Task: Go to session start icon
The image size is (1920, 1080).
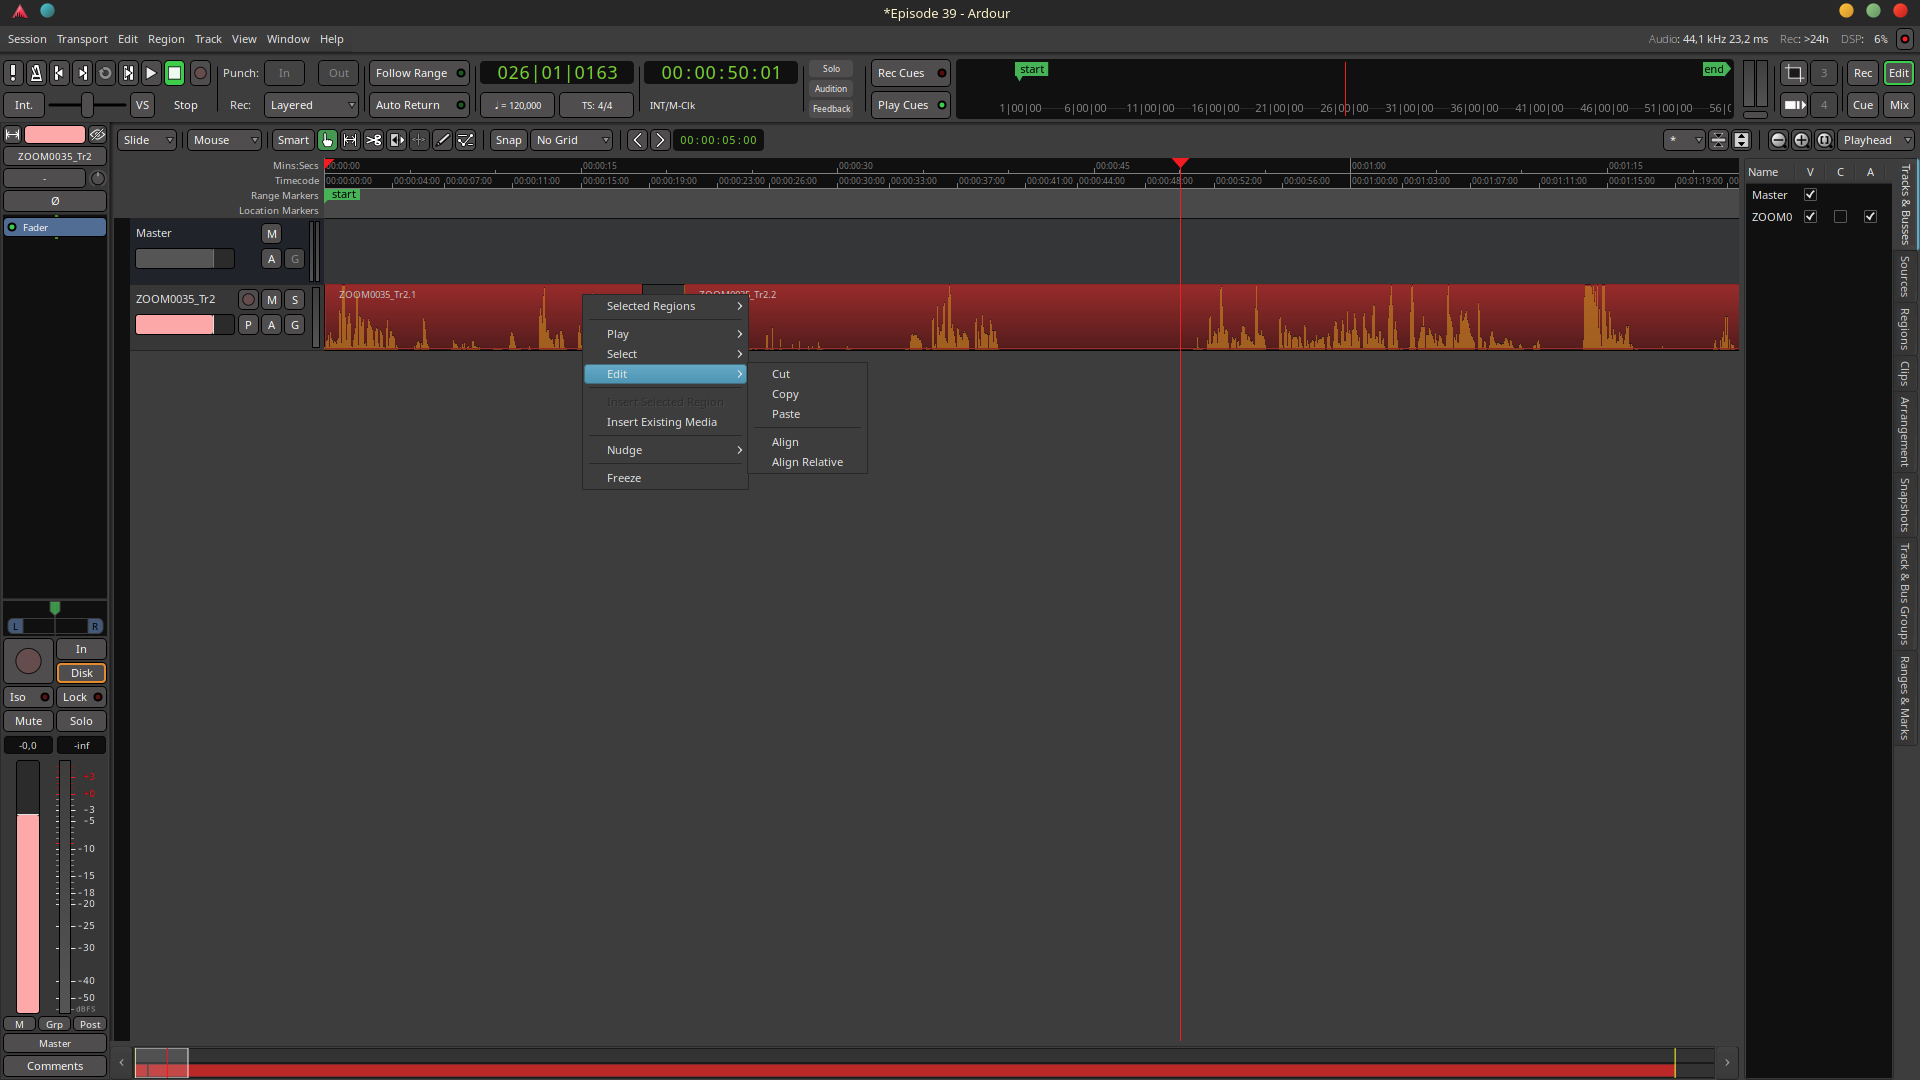Action: tap(59, 73)
